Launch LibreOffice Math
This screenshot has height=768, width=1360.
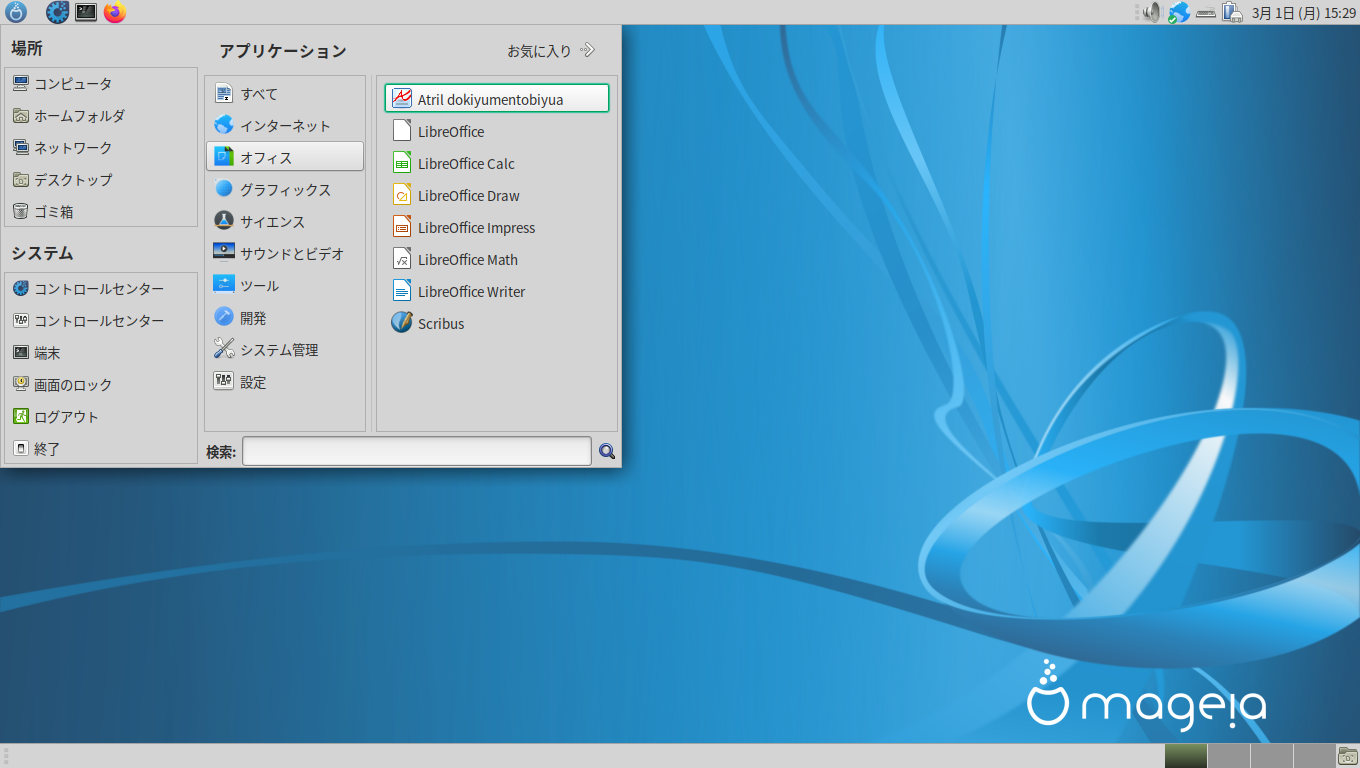(x=496, y=260)
